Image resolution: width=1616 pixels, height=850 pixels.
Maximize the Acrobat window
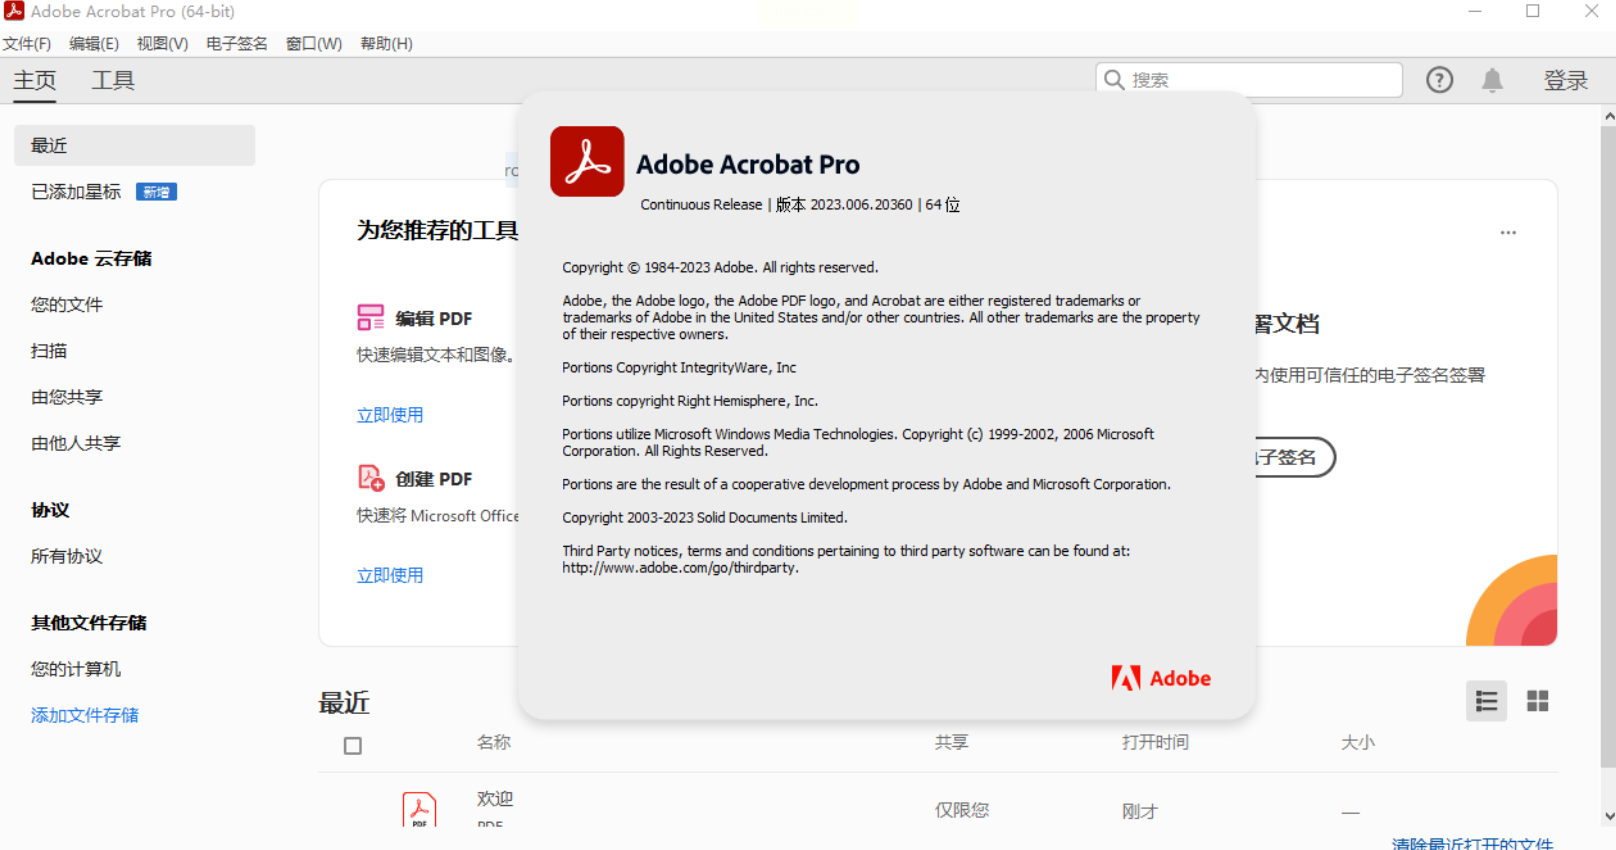[1533, 11]
